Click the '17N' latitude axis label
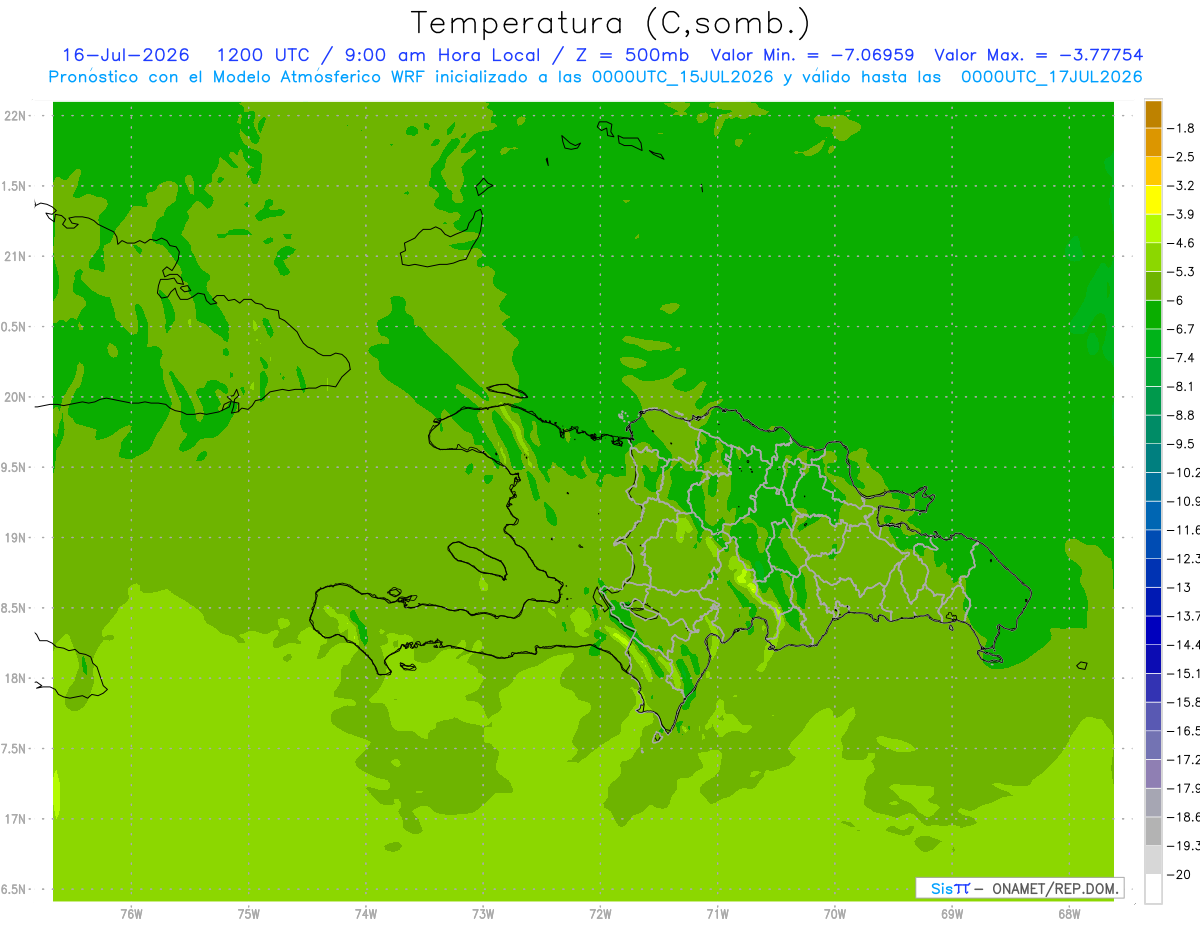The image size is (1200, 927). click(x=16, y=819)
